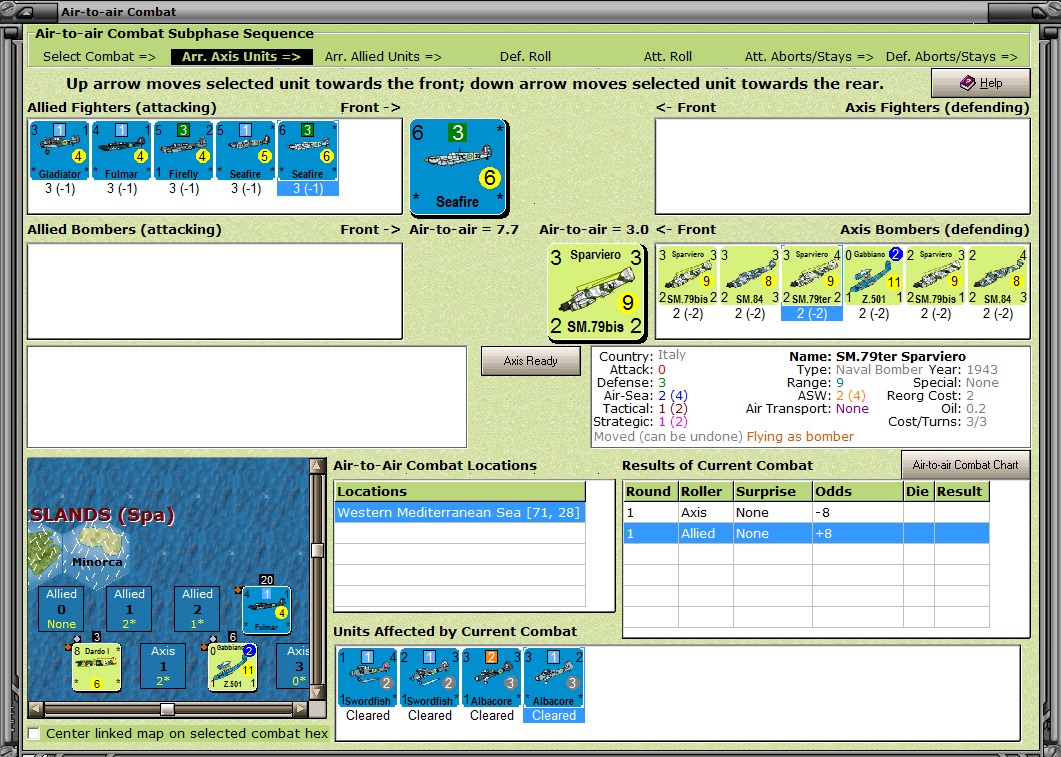Click the SM.79ter Sparviero name in details panel
1061x757 pixels.
[x=901, y=357]
